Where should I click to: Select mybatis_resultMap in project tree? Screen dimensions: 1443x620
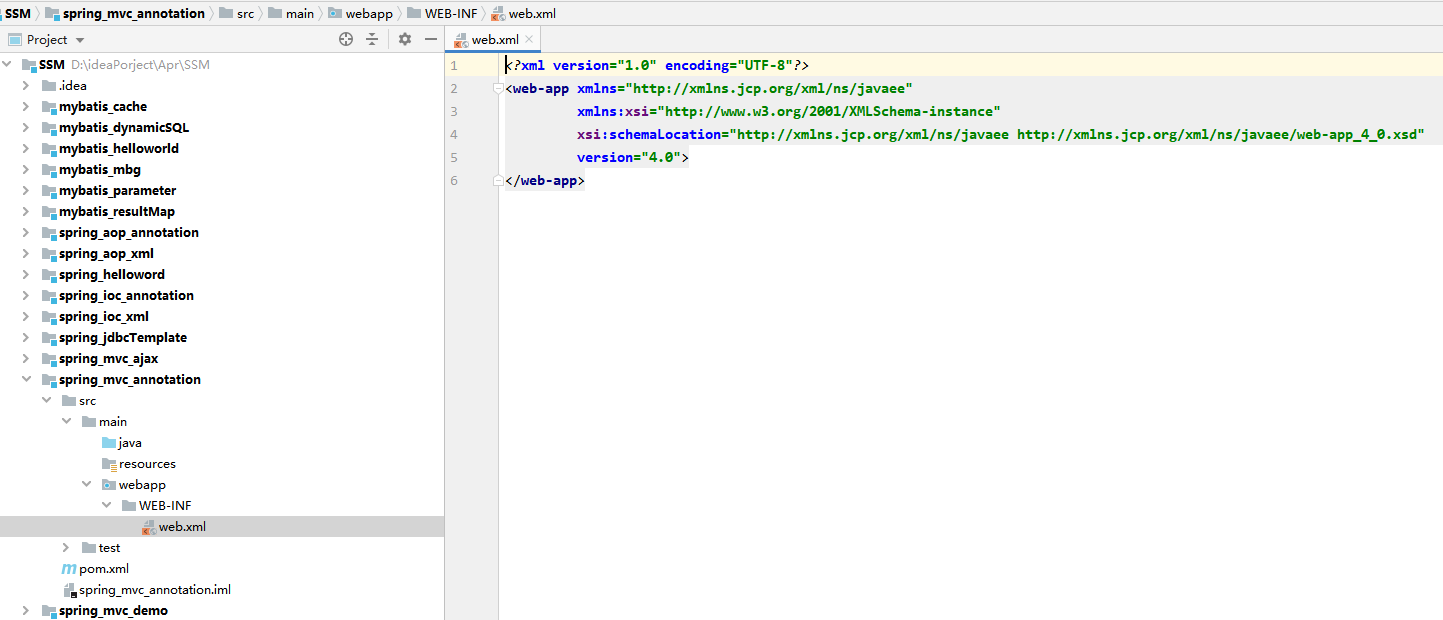[x=117, y=211]
